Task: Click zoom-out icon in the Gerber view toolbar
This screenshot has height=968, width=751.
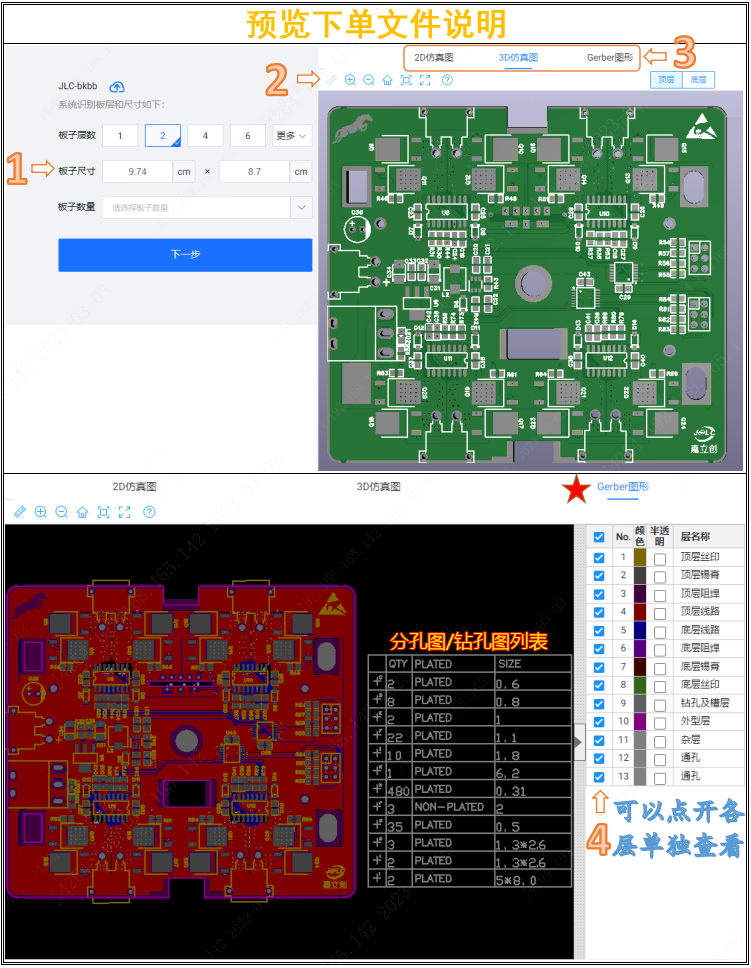Action: pos(61,512)
